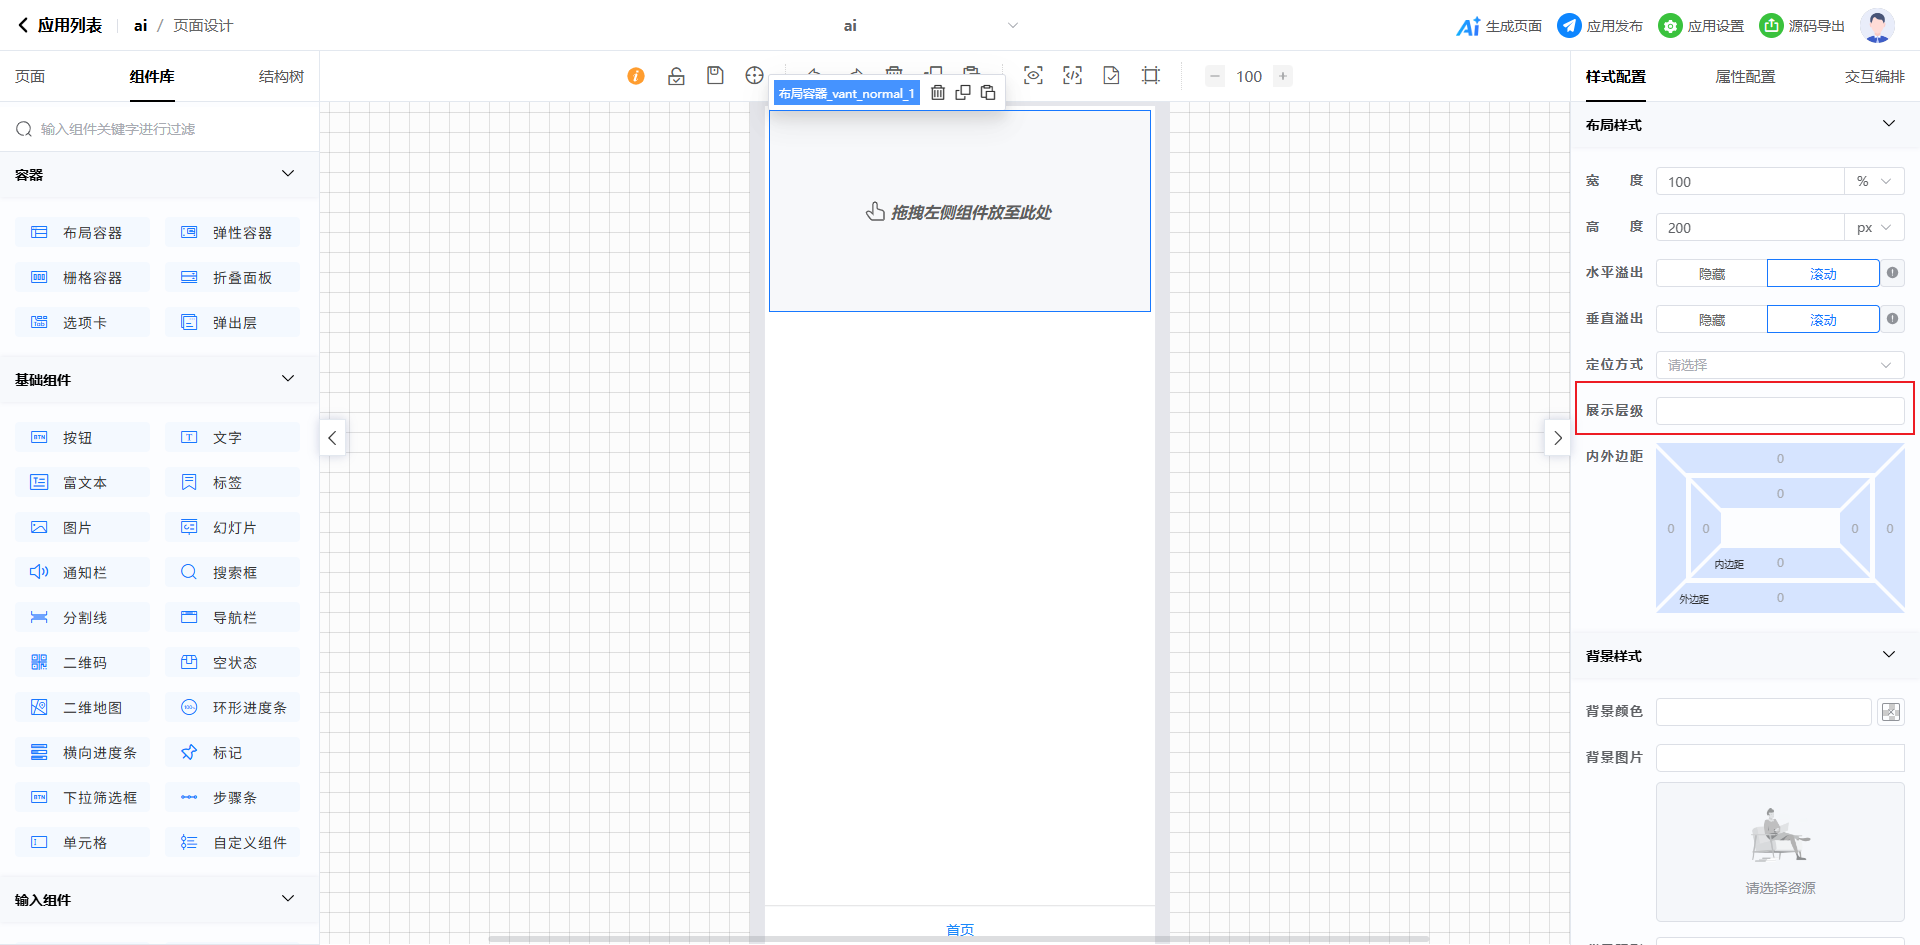Click the orange info icon in toolbar

point(636,76)
